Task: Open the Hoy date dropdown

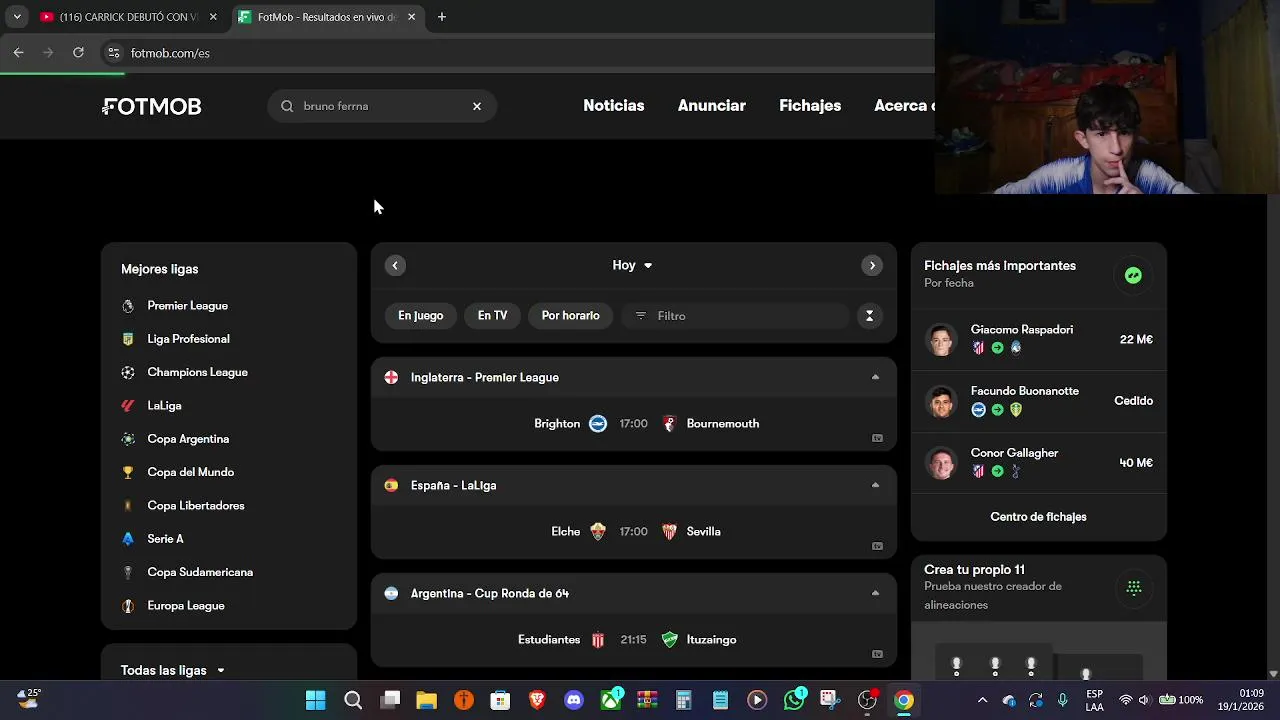Action: click(x=633, y=265)
